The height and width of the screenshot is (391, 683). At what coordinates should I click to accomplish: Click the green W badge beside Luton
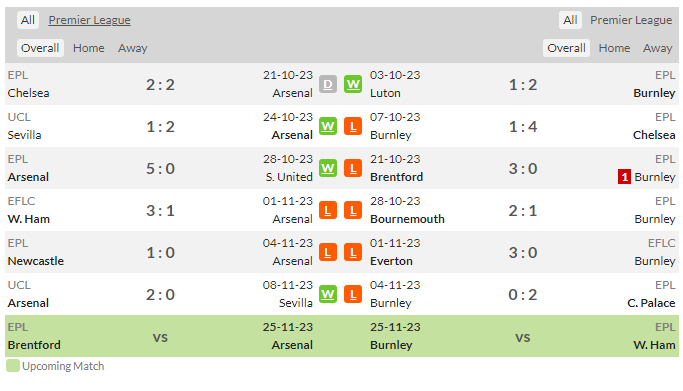[353, 84]
